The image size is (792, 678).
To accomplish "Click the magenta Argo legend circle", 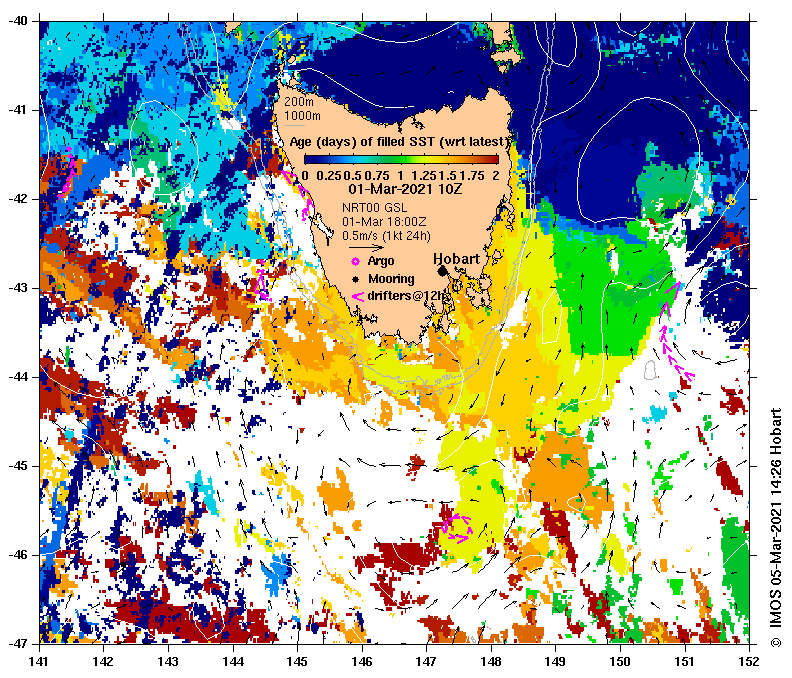I will coord(355,262).
